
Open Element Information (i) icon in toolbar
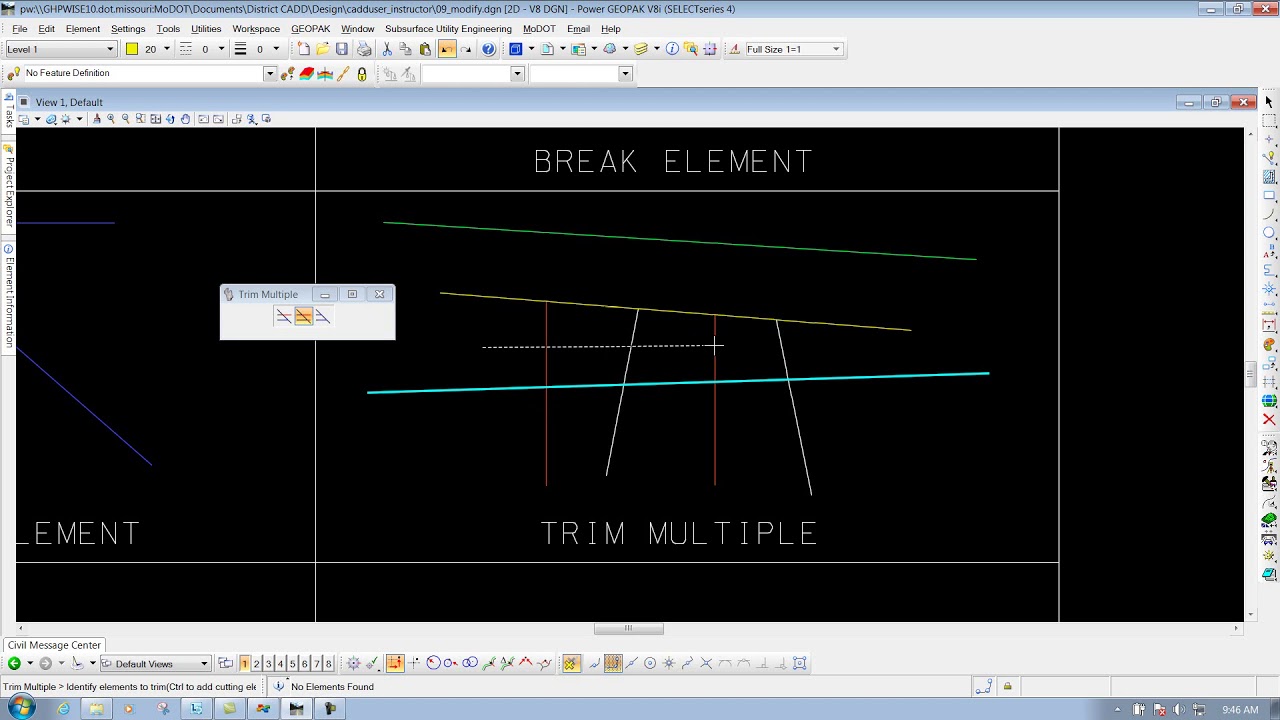pos(672,49)
